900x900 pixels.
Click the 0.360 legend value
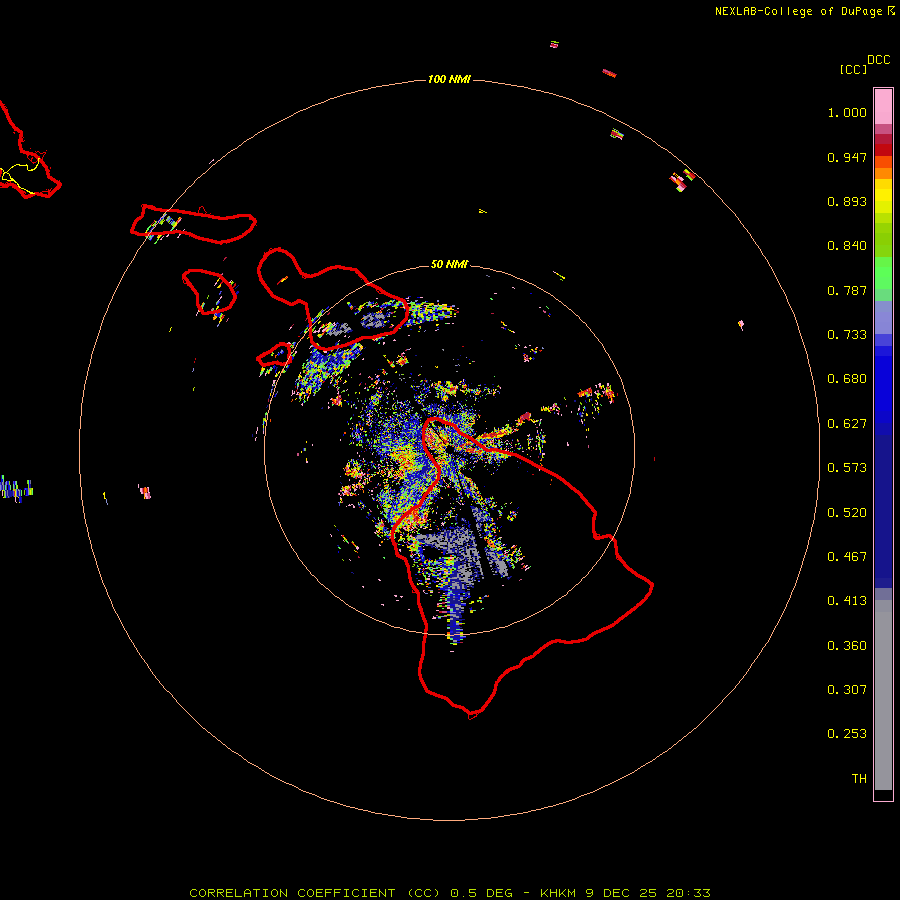[847, 646]
